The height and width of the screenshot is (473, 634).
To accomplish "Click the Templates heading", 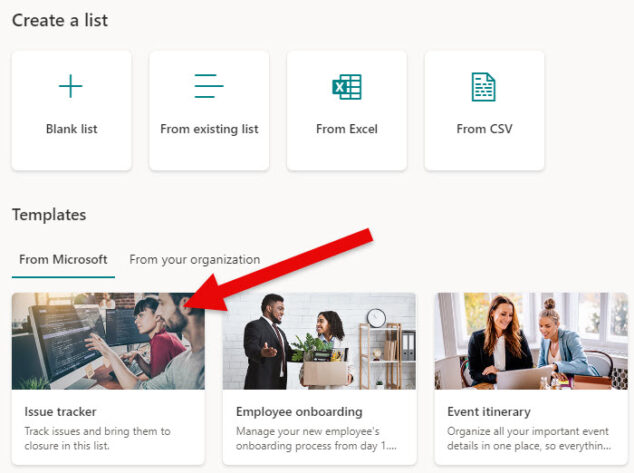I will (49, 215).
